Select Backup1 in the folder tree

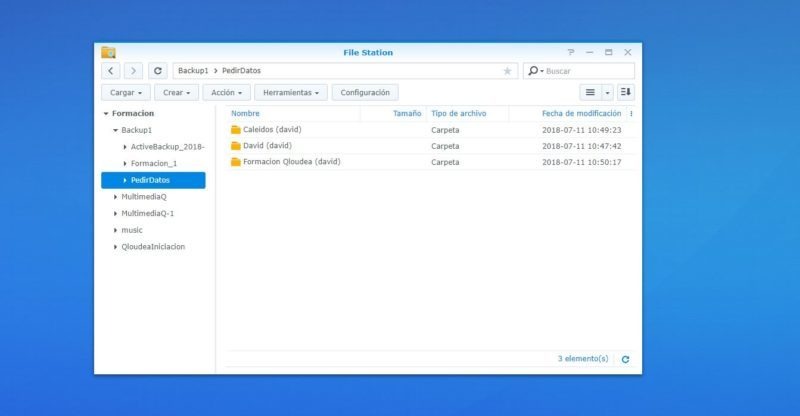point(136,130)
